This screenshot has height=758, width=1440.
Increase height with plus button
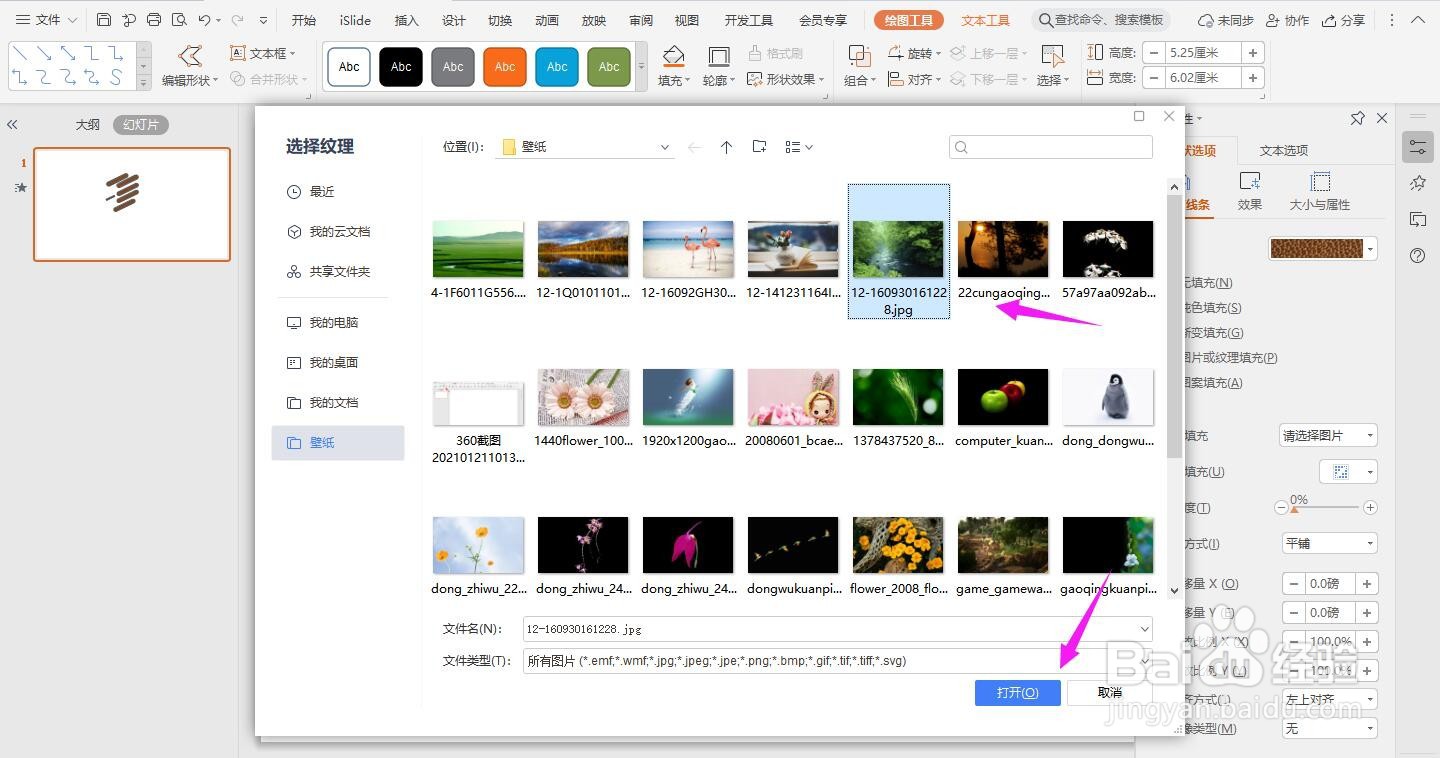pos(1253,53)
